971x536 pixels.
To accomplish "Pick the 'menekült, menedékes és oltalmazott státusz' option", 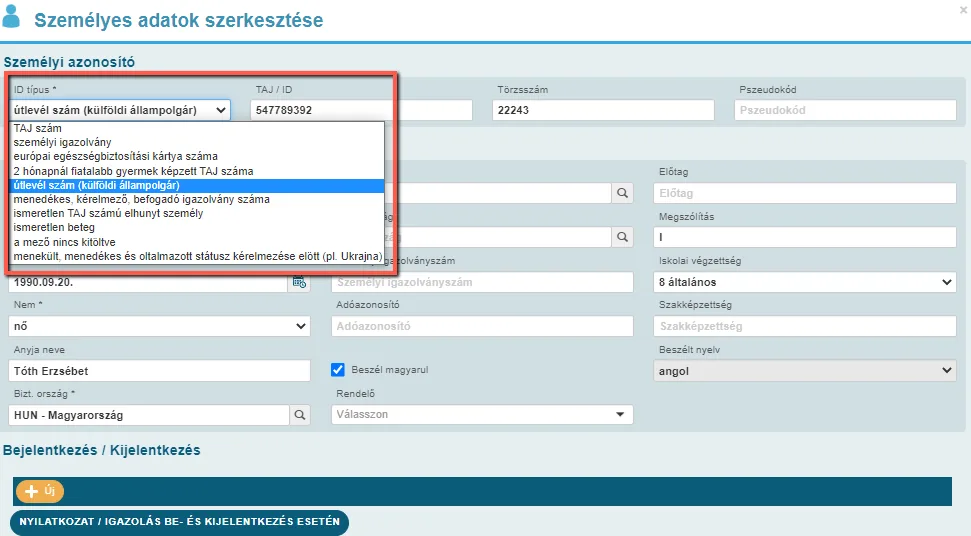I will coord(198,256).
